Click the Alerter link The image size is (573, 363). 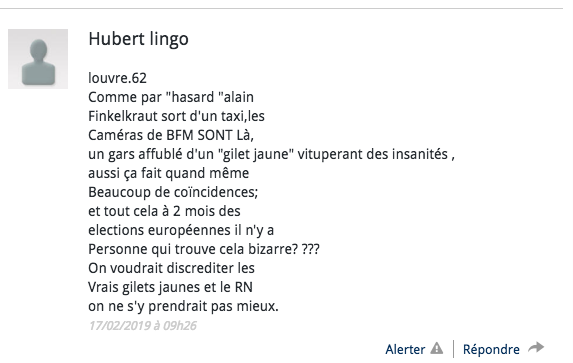coord(405,349)
